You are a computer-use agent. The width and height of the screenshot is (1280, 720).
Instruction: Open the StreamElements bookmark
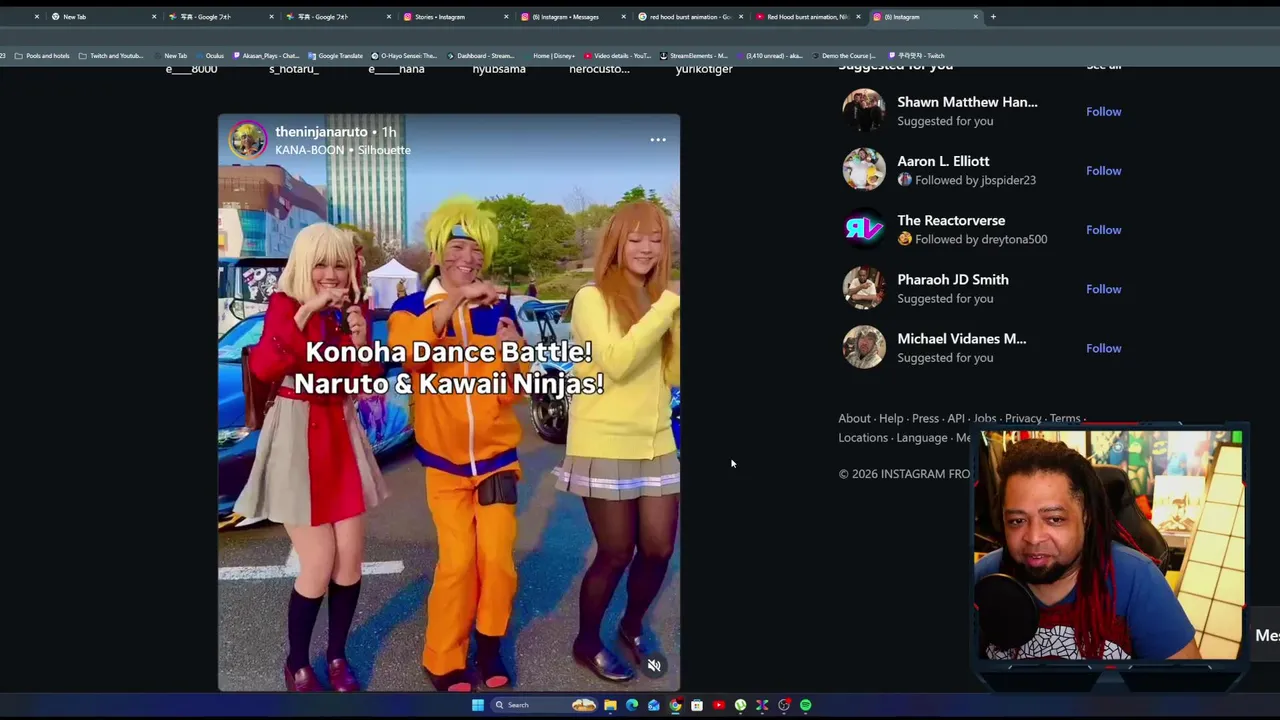pyautogui.click(x=694, y=56)
